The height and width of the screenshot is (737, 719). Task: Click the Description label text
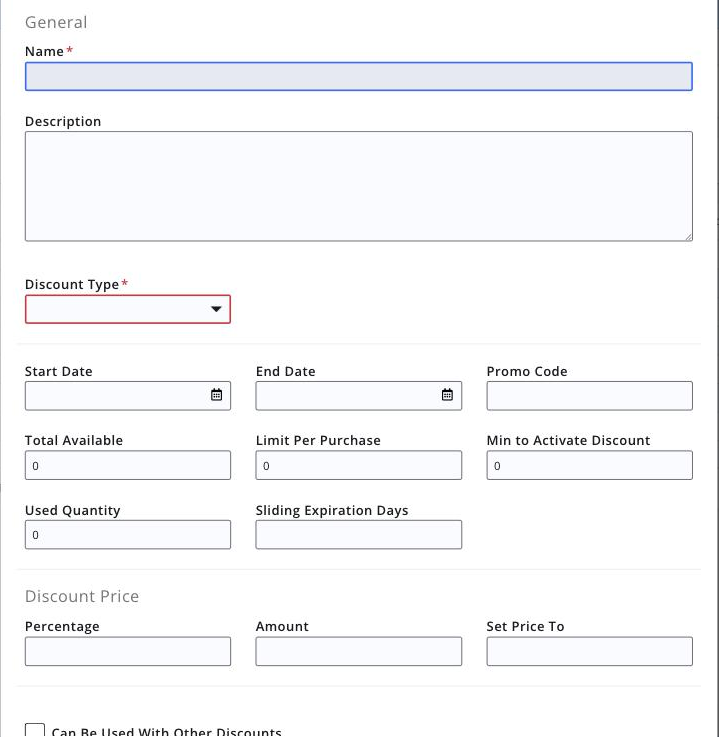pyautogui.click(x=63, y=121)
